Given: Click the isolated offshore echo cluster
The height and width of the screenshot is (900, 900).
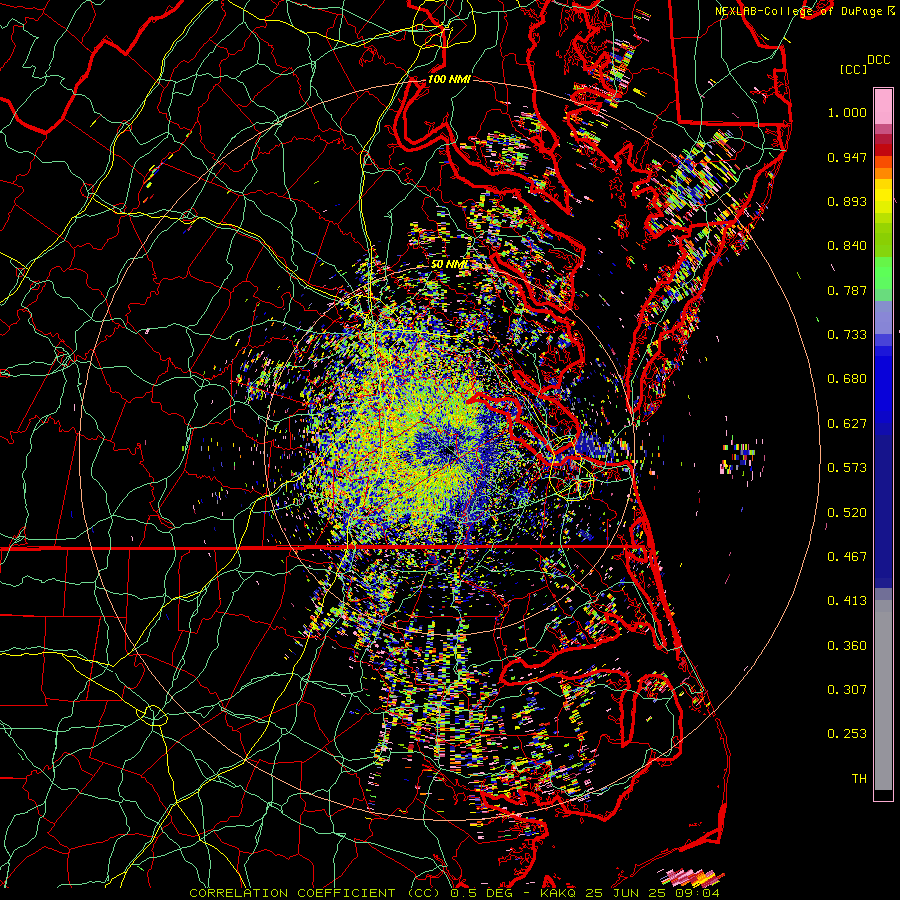Looking at the screenshot, I should point(740,457).
